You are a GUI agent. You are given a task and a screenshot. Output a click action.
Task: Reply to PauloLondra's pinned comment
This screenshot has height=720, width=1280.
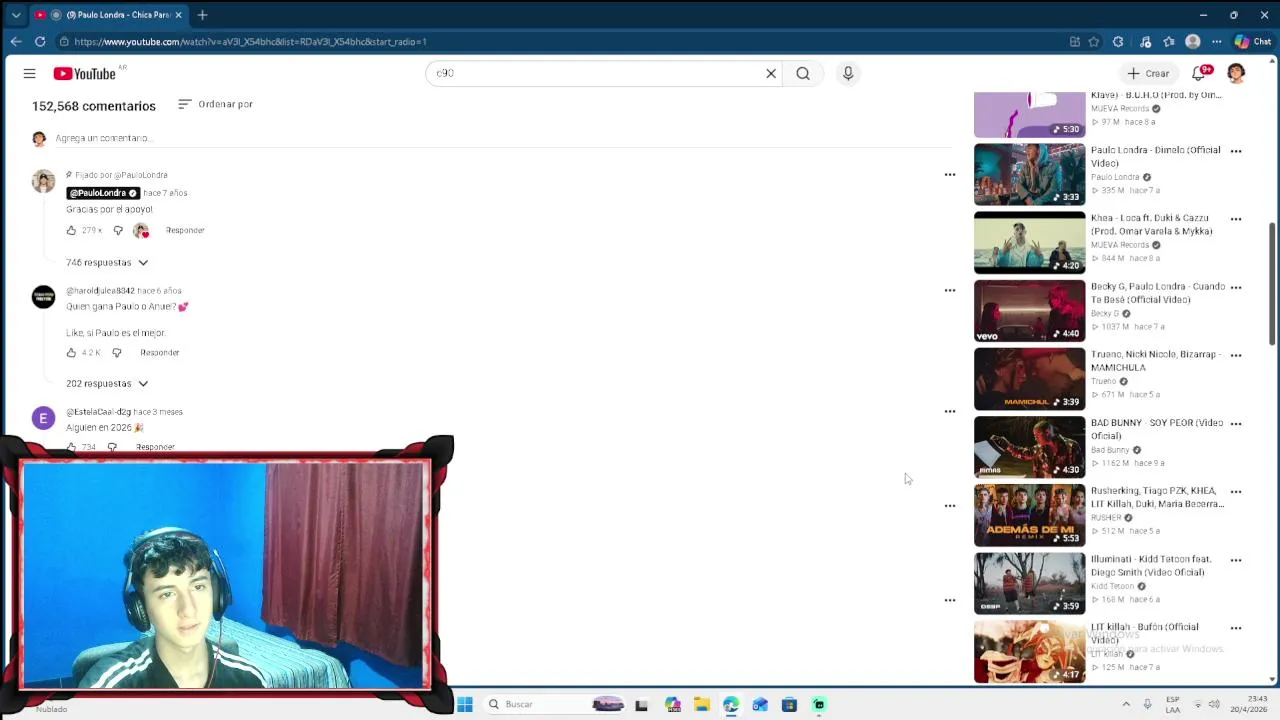[x=185, y=230]
